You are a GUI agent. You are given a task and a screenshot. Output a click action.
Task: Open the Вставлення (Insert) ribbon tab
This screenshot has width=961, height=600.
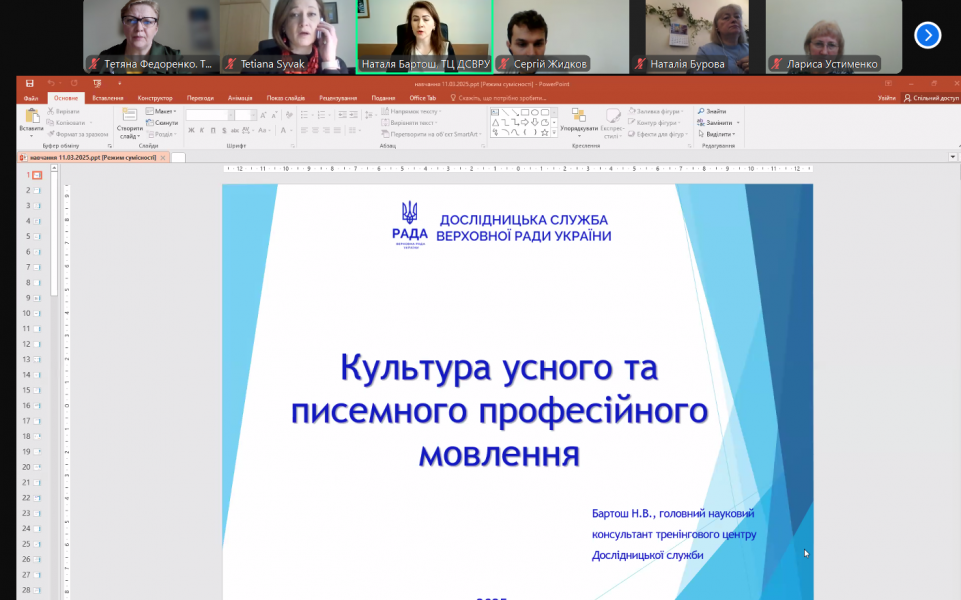coord(108,98)
